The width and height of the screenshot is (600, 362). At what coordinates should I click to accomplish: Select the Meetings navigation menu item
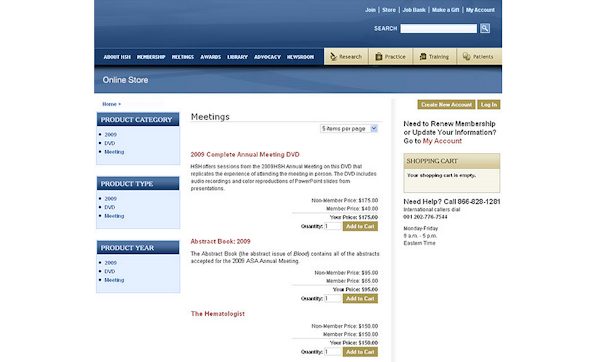(183, 57)
